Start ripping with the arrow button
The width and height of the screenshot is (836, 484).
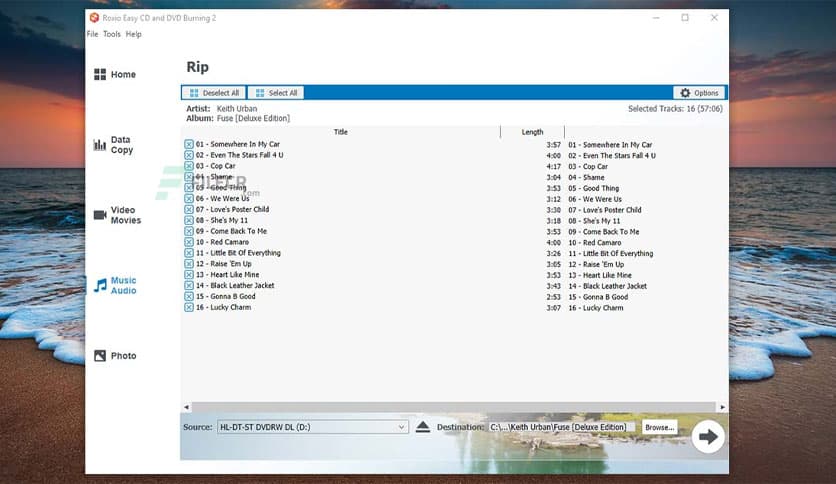[708, 437]
